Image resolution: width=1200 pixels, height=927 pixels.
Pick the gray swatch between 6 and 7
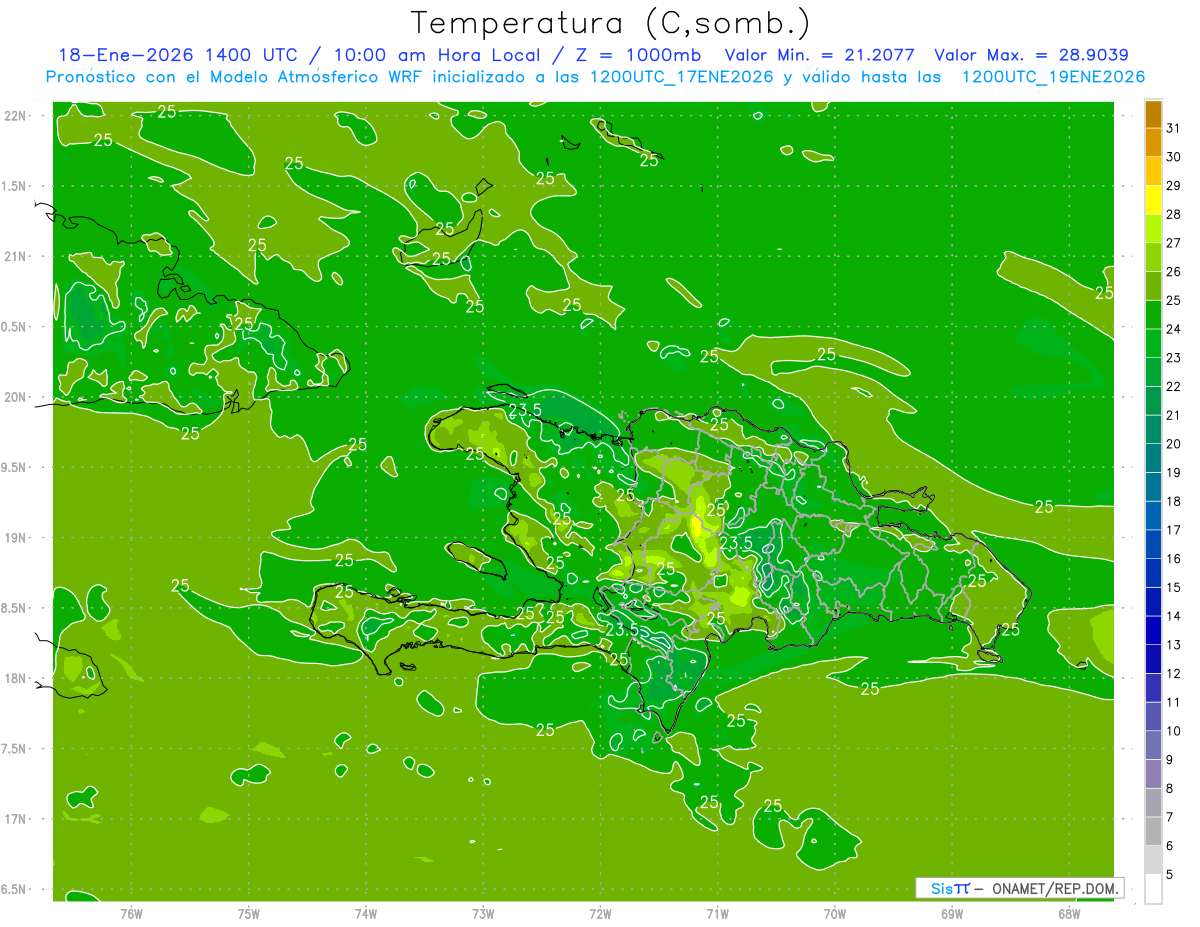click(x=1153, y=831)
